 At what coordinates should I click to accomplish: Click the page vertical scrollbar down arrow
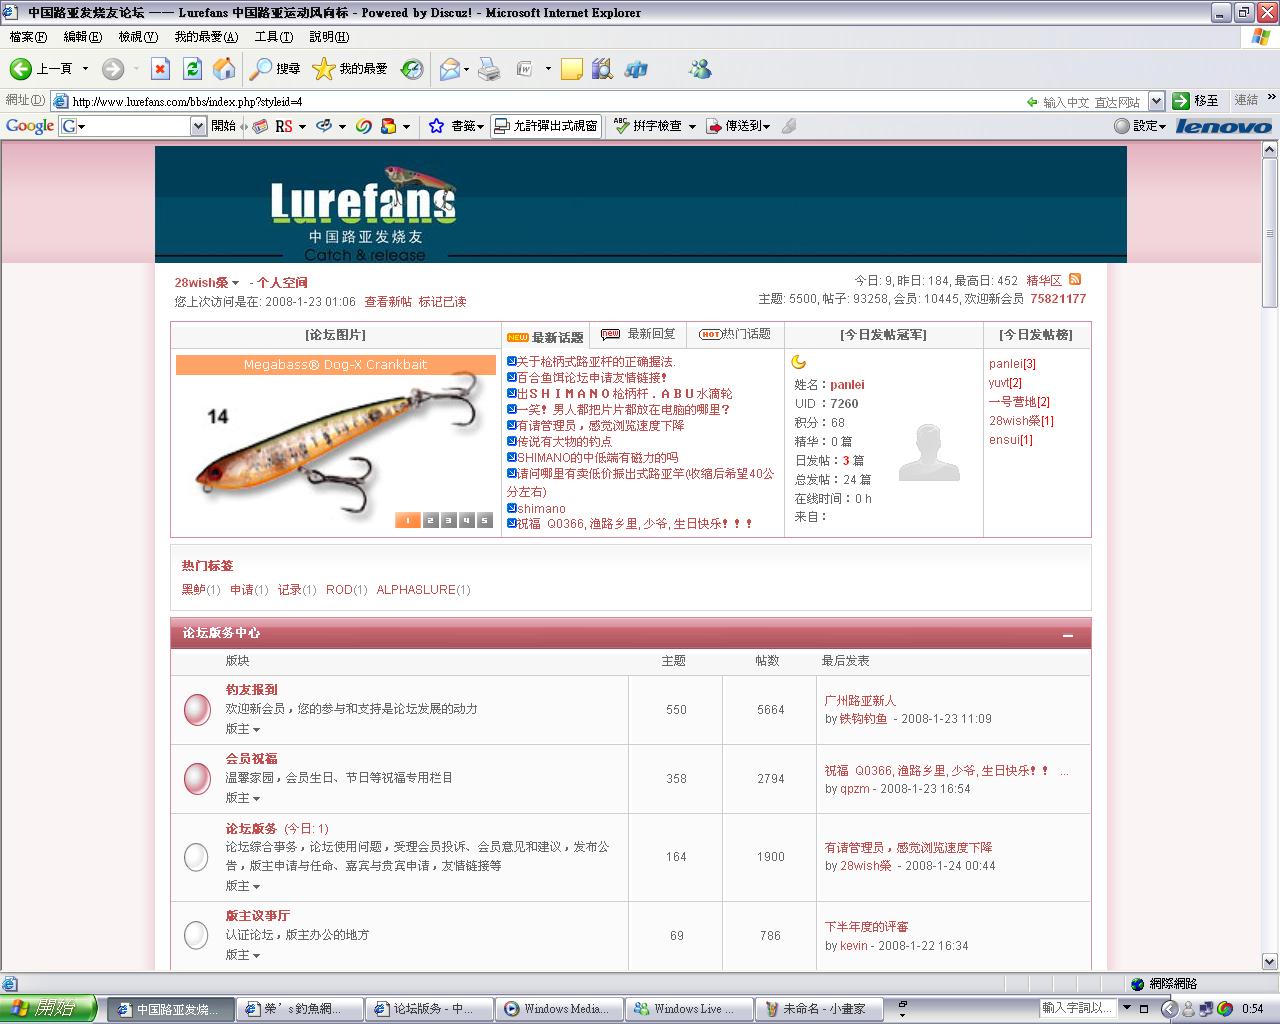click(1270, 961)
